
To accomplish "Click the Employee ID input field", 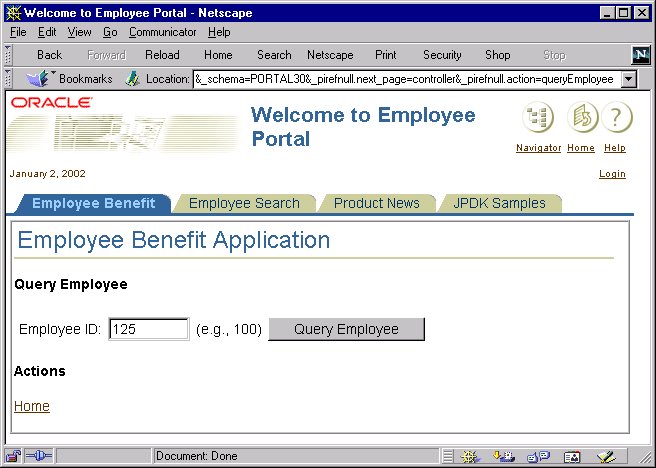I will (149, 329).
